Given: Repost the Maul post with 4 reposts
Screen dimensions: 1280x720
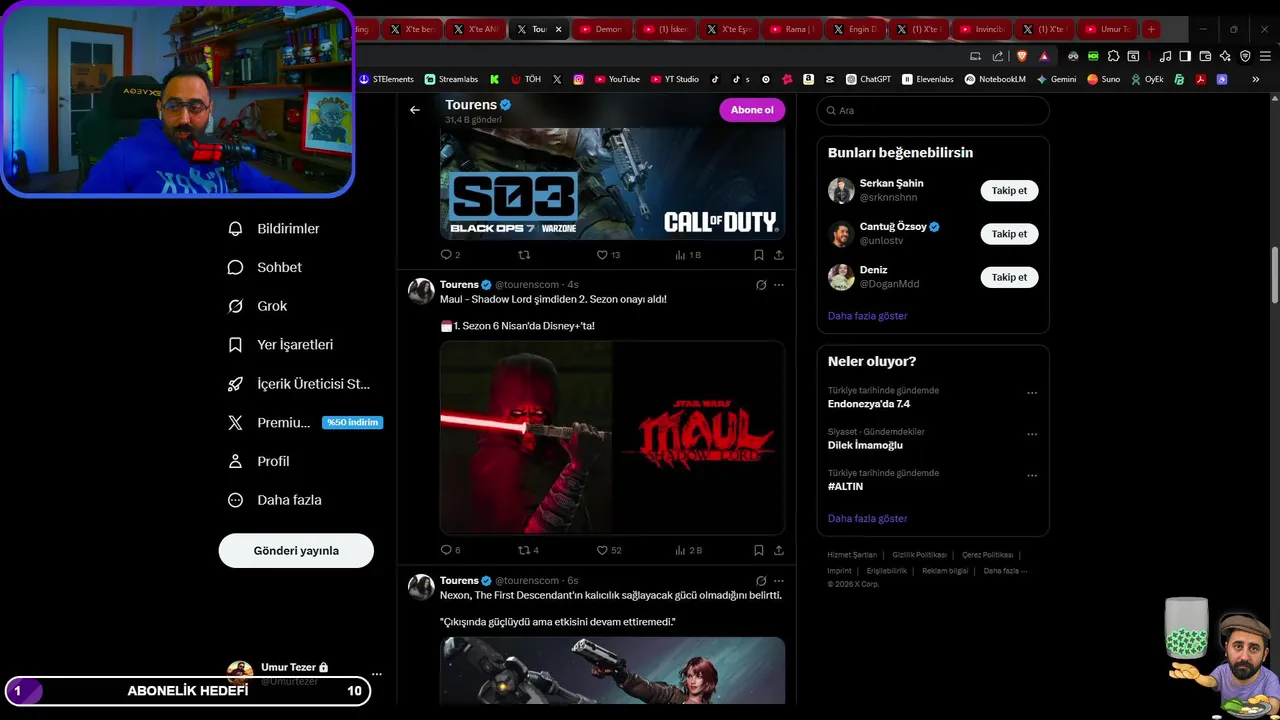Looking at the screenshot, I should click(x=528, y=550).
